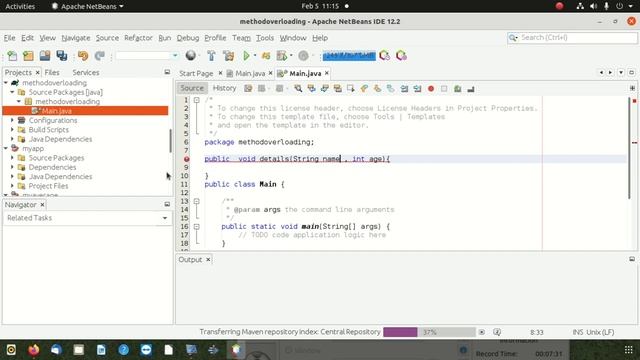Open the Debug Project dropdown arrow
The height and width of the screenshot is (360, 640).
[291, 56]
